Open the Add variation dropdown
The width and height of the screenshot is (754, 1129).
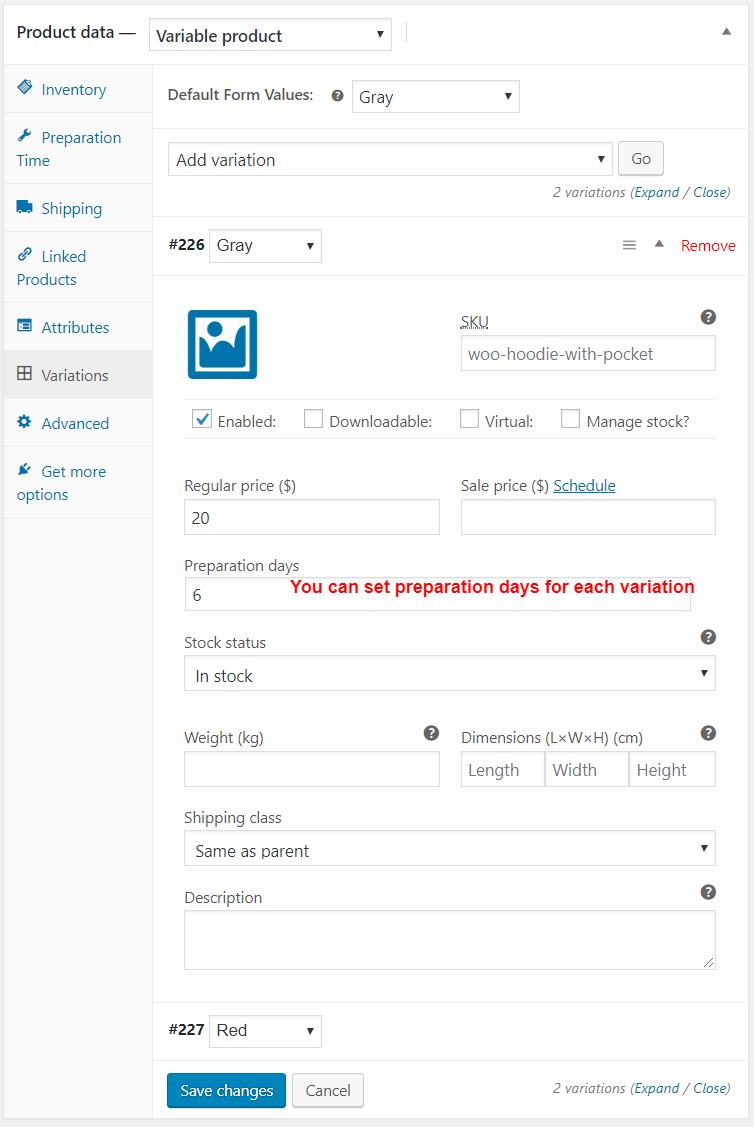tap(390, 159)
